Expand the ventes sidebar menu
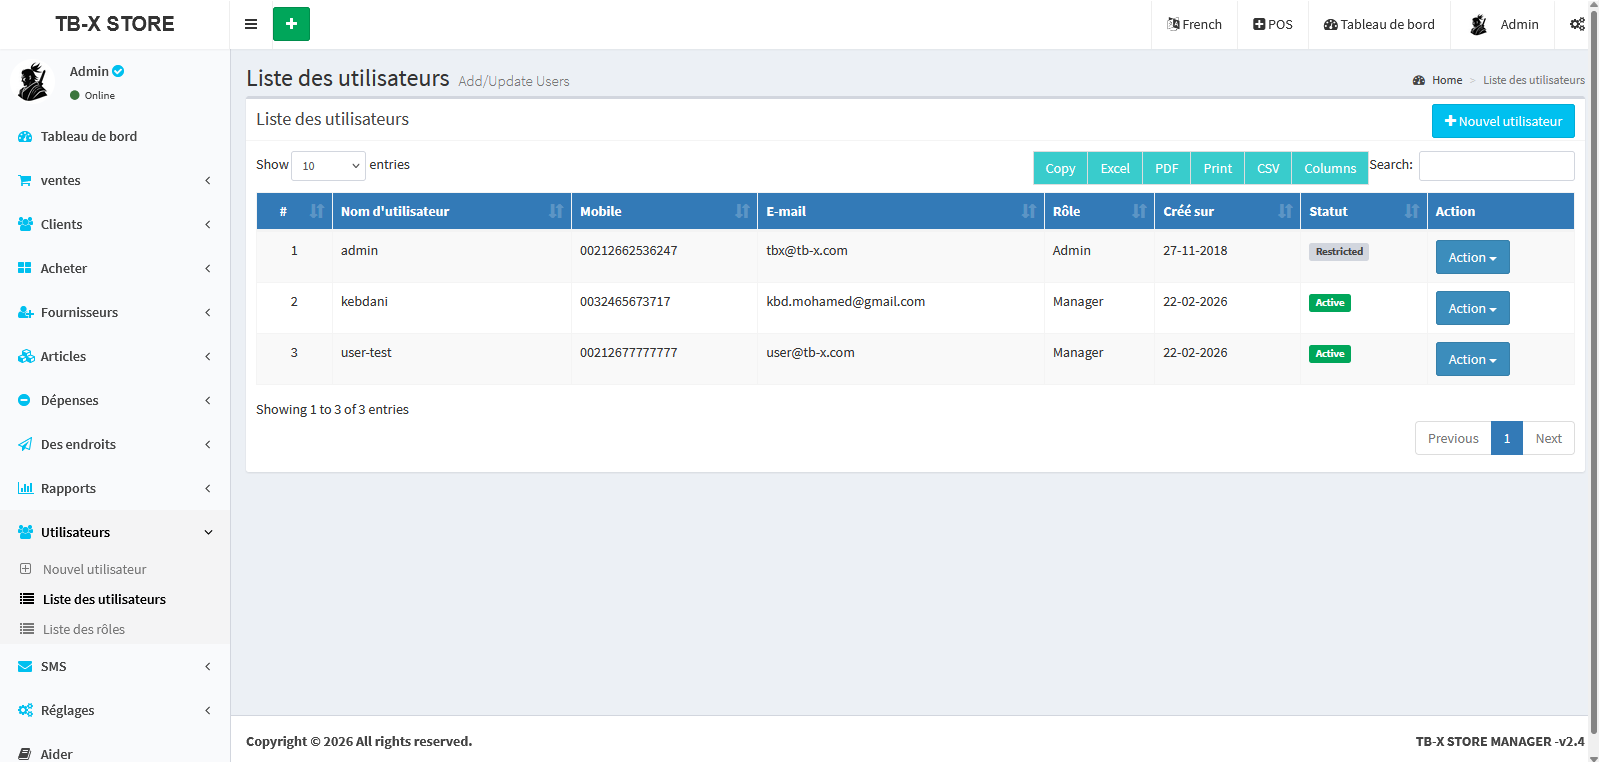This screenshot has width=1599, height=762. [x=114, y=181]
